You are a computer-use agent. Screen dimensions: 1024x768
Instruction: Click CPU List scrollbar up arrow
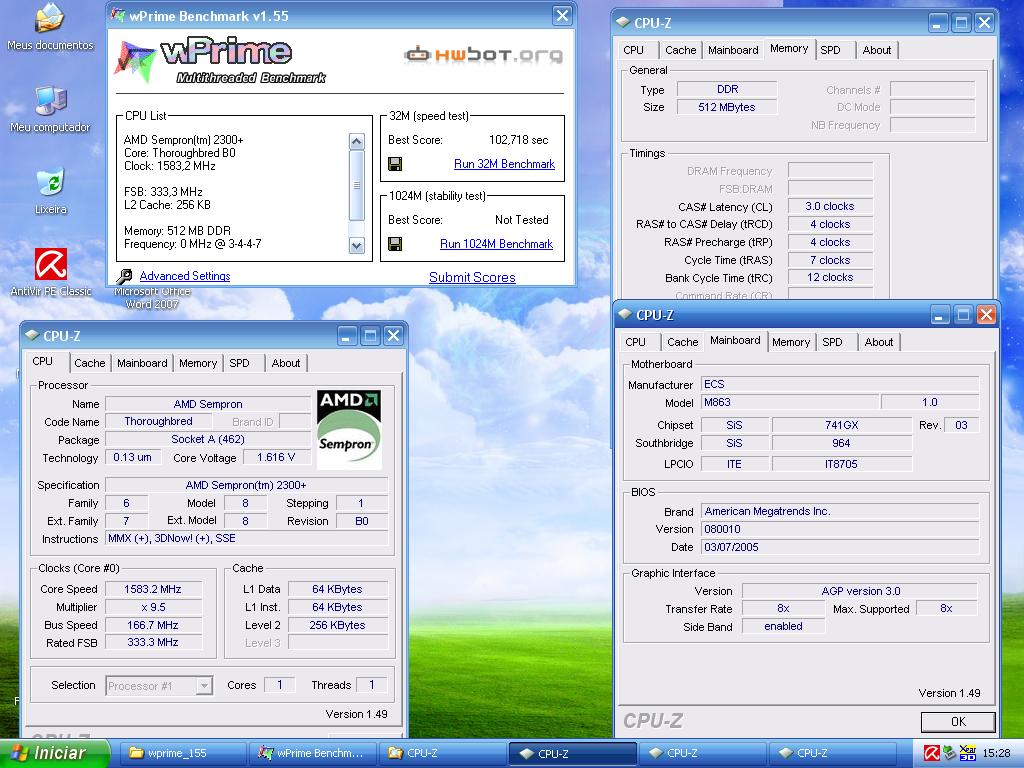[x=357, y=141]
